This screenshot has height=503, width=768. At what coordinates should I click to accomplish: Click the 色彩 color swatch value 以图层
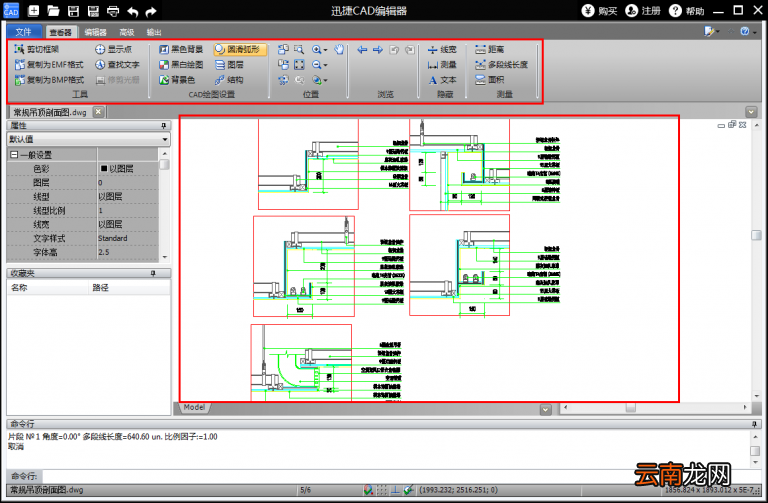[127, 168]
